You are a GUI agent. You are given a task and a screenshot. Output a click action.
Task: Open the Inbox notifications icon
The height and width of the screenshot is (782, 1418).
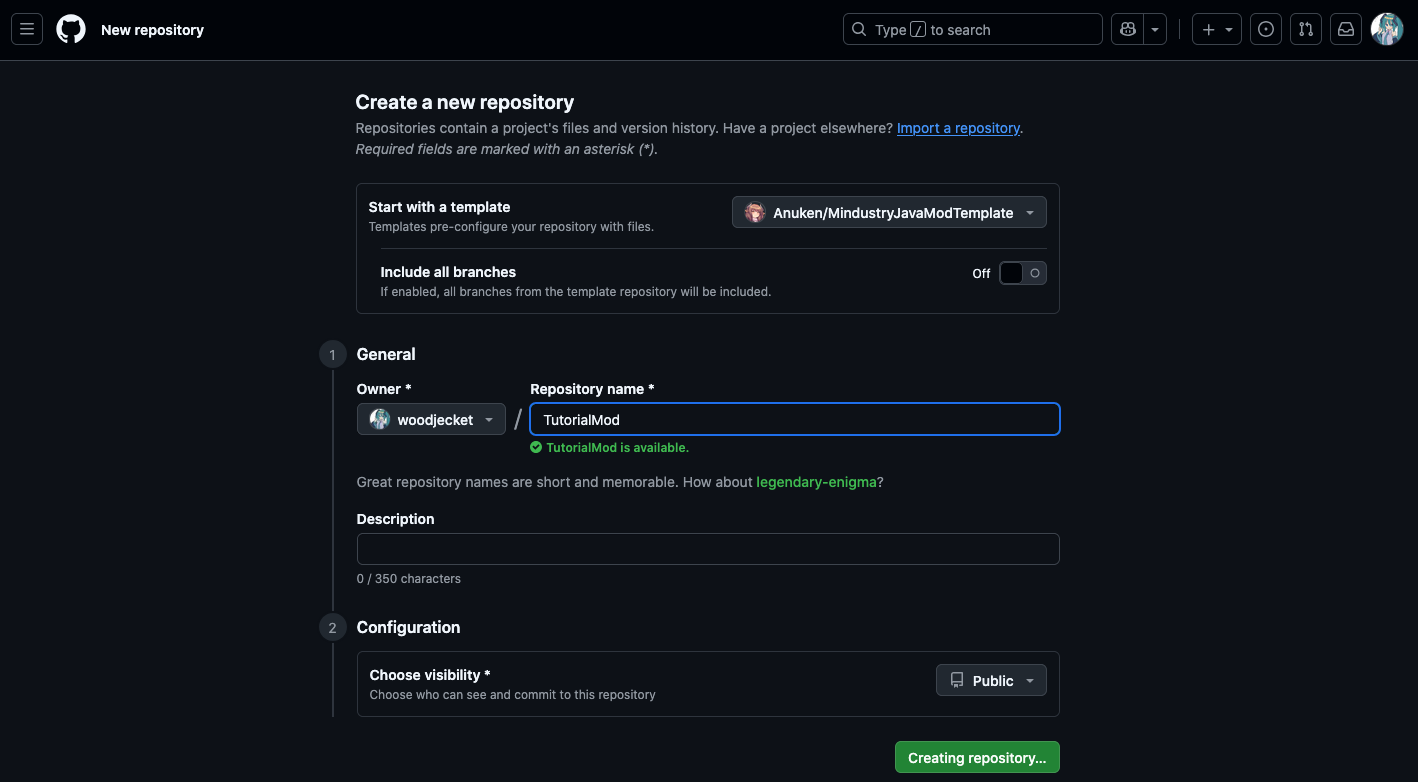[x=1345, y=29]
